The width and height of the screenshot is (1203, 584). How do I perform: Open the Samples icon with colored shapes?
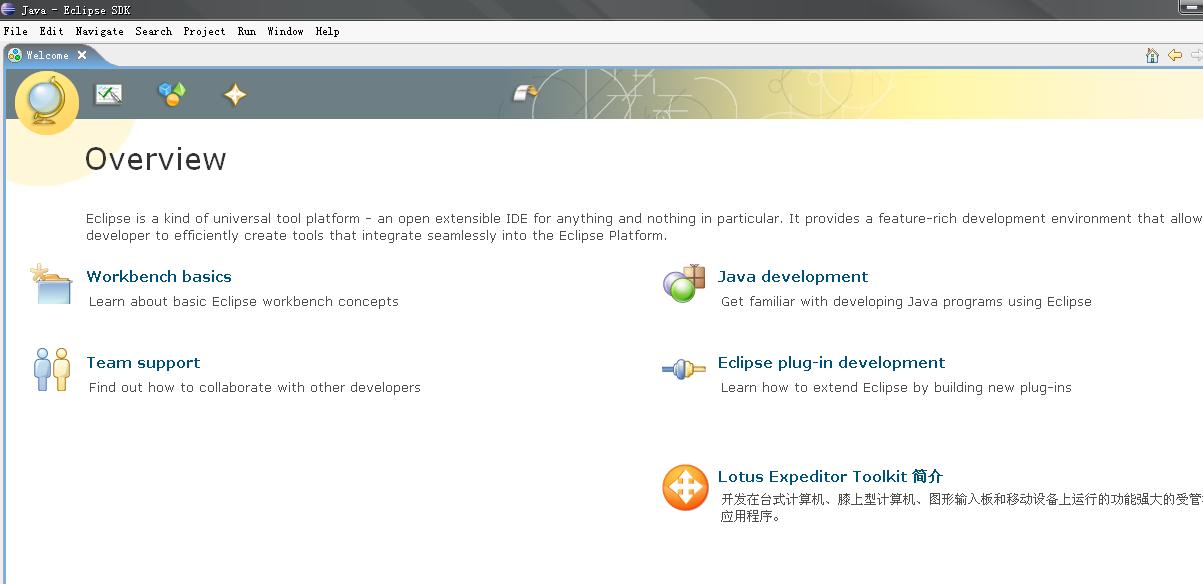tap(172, 94)
